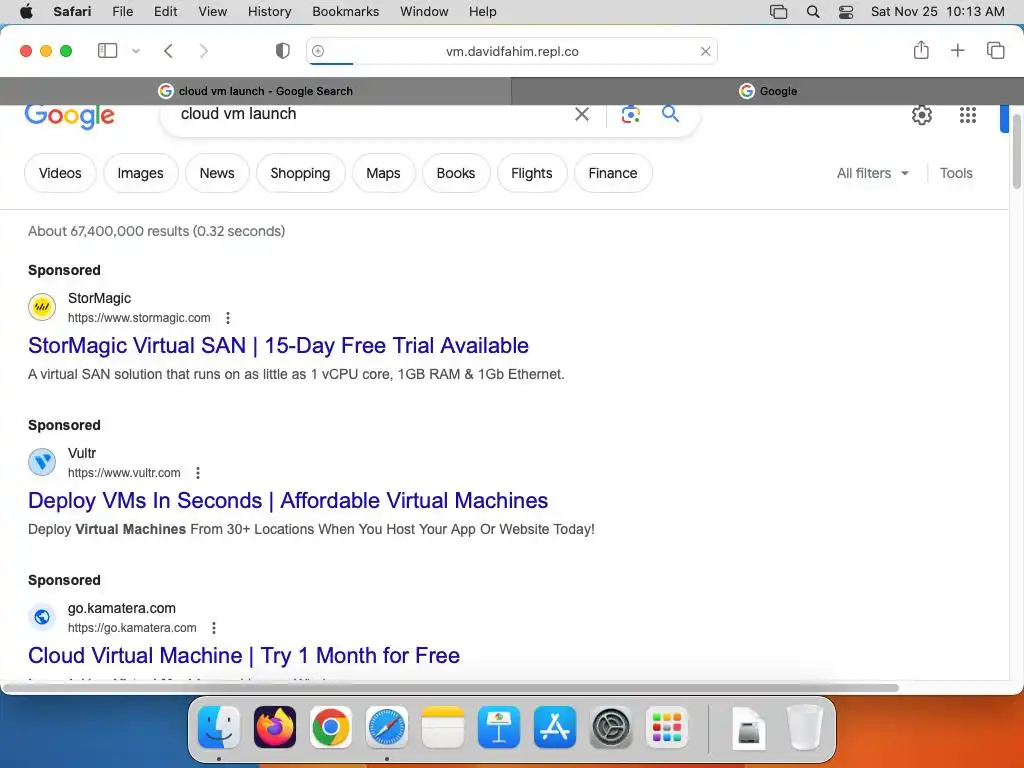Click the address bar showing vm.davidfahim.repl.co

512,52
